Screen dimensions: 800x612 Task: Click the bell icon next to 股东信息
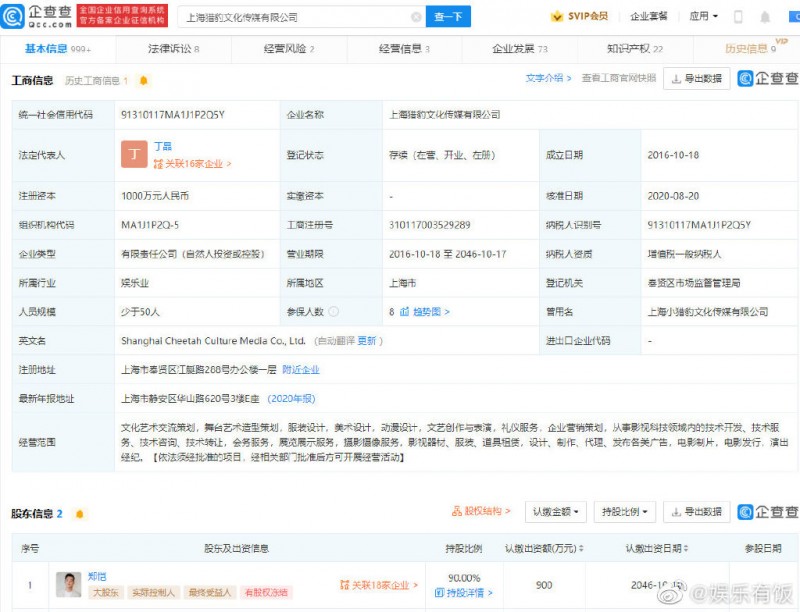(79, 514)
